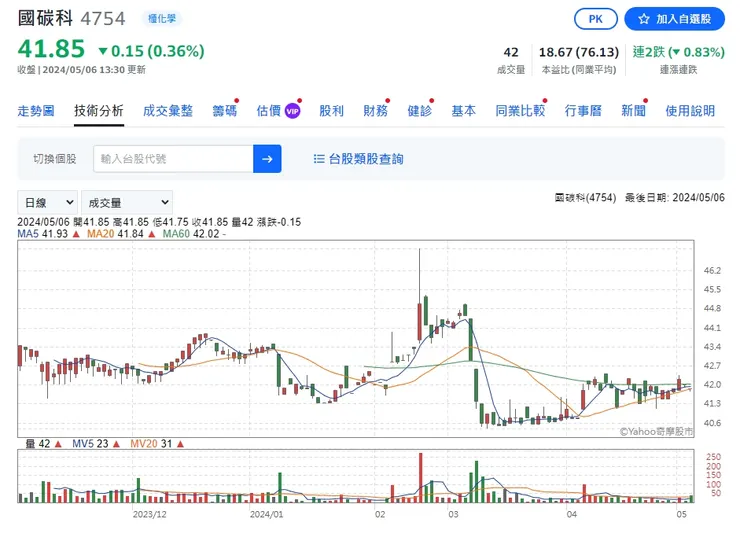This screenshot has width=740, height=533.
Task: Click list icon beside 台股類股查詢
Action: point(319,159)
